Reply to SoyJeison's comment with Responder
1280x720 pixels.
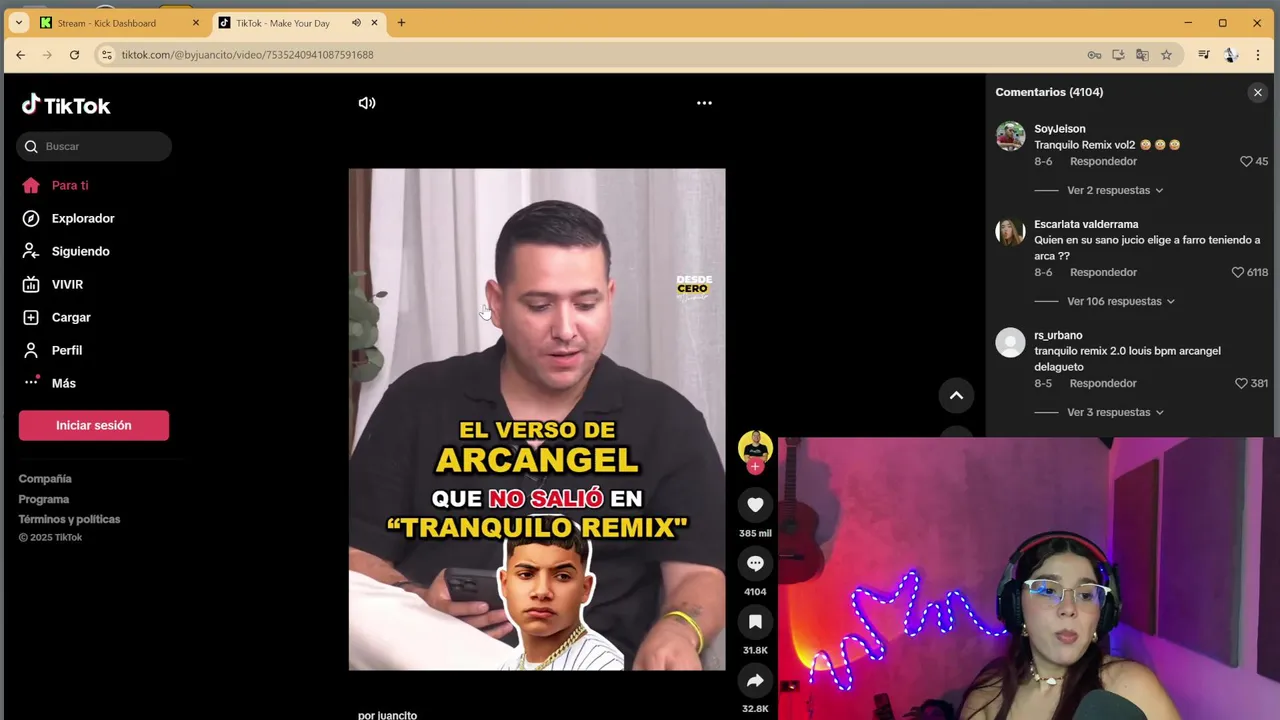[1103, 161]
